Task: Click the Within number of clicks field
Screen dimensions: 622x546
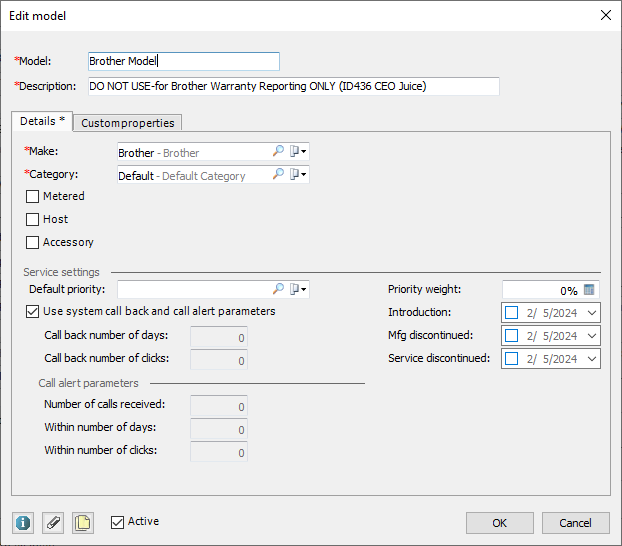Action: click(219, 452)
